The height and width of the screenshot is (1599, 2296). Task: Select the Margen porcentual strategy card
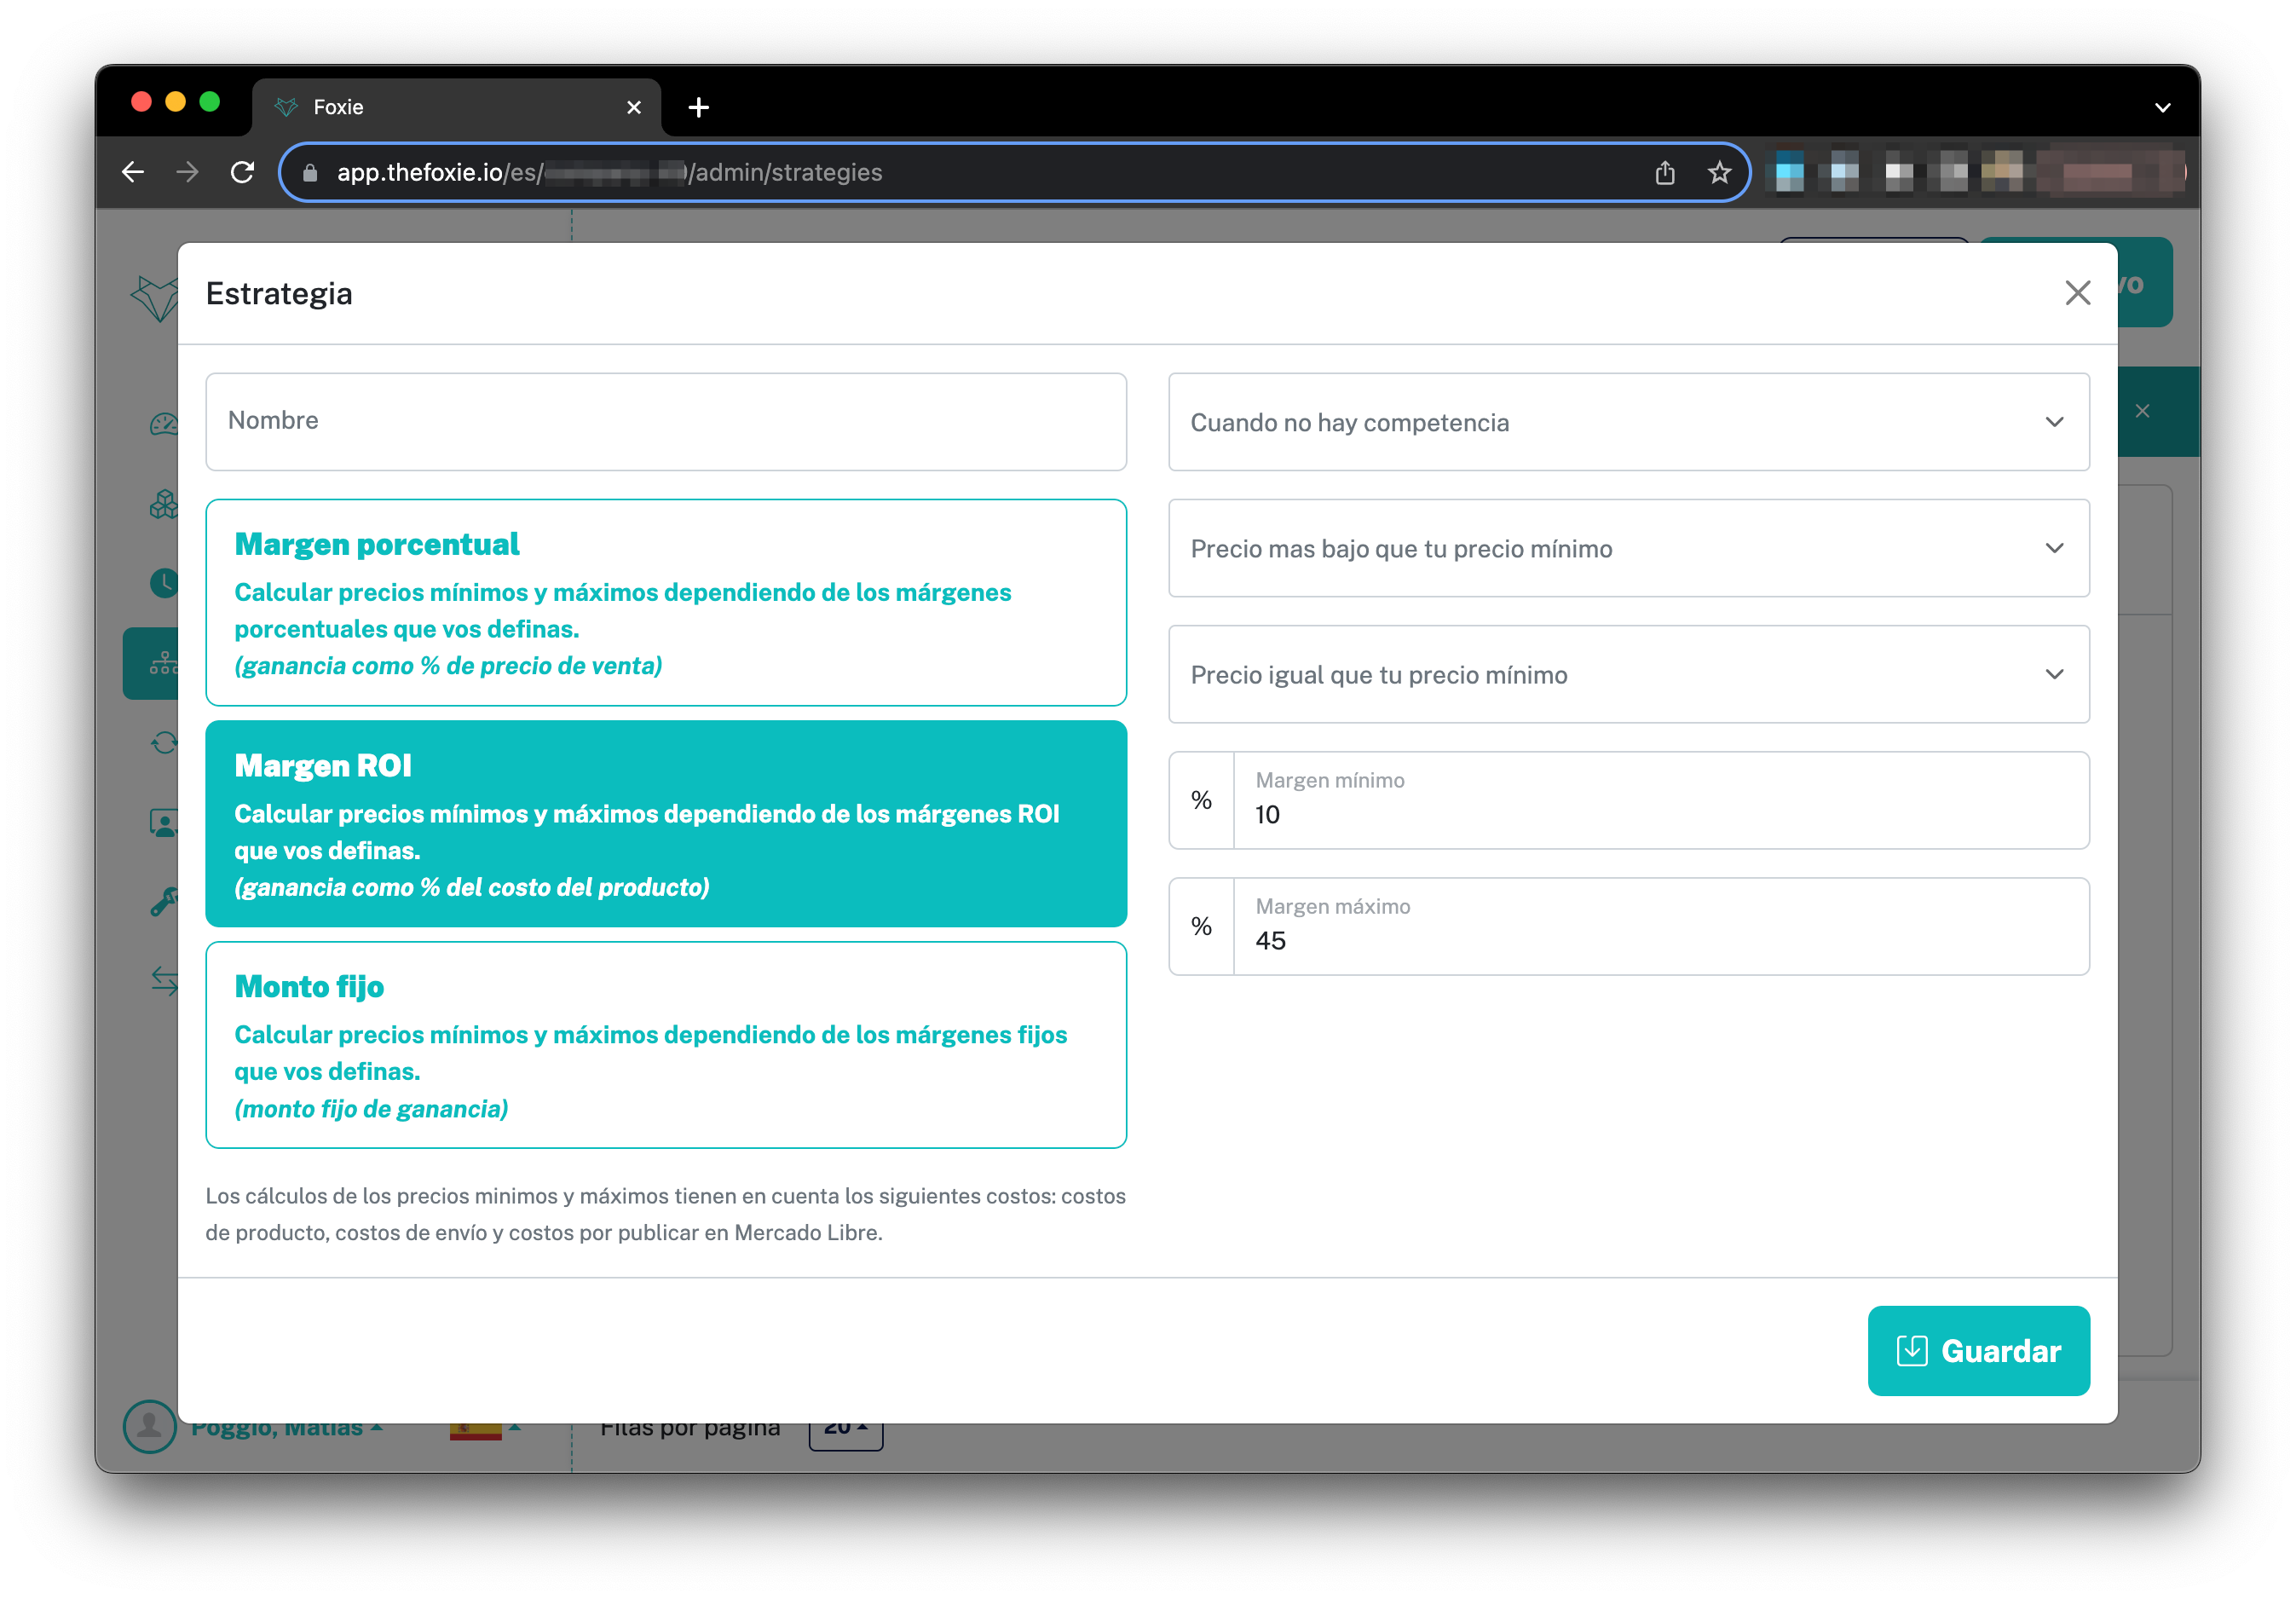point(666,602)
